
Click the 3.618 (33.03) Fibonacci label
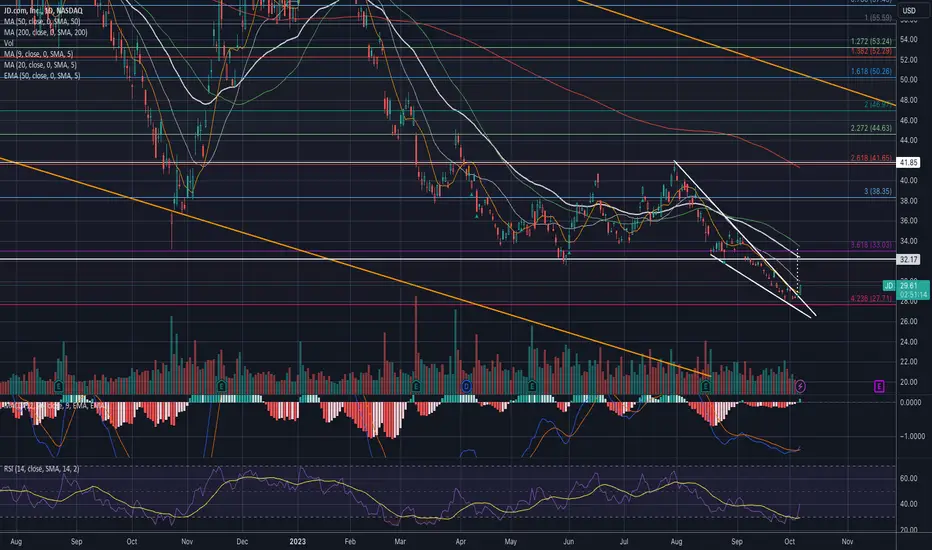click(x=871, y=245)
